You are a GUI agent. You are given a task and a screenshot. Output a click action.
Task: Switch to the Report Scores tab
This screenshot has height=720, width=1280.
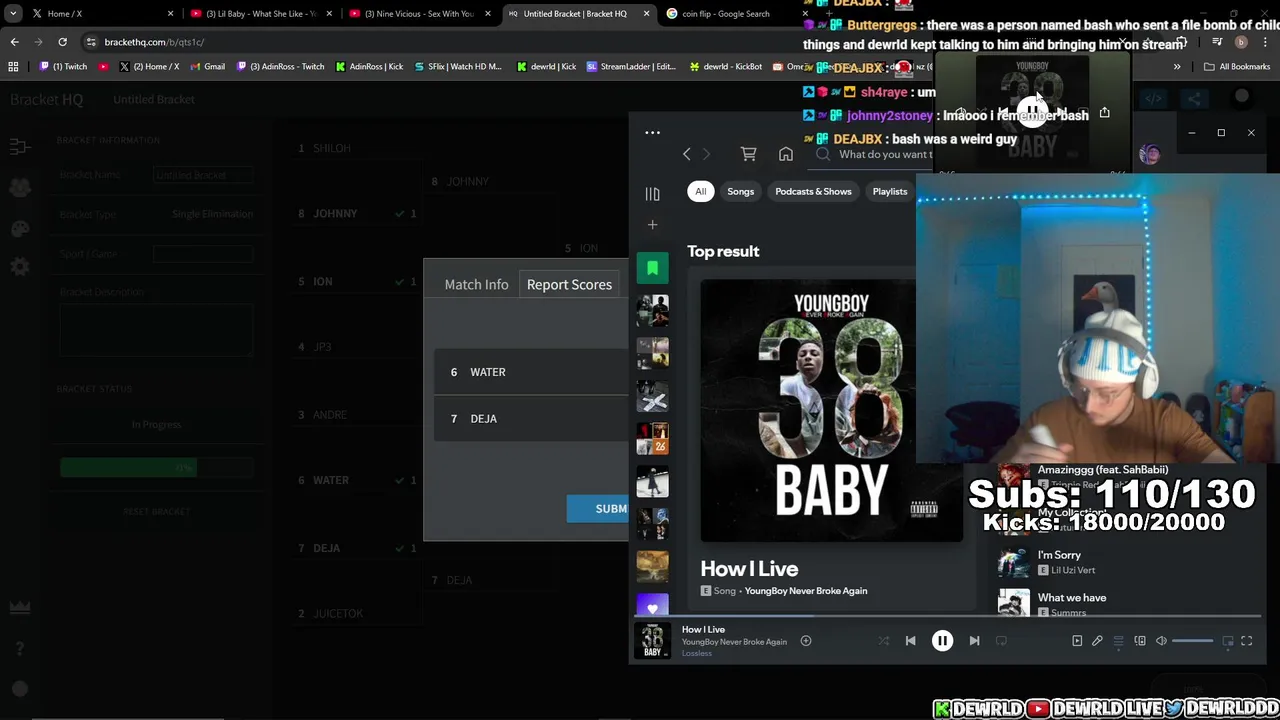point(569,284)
